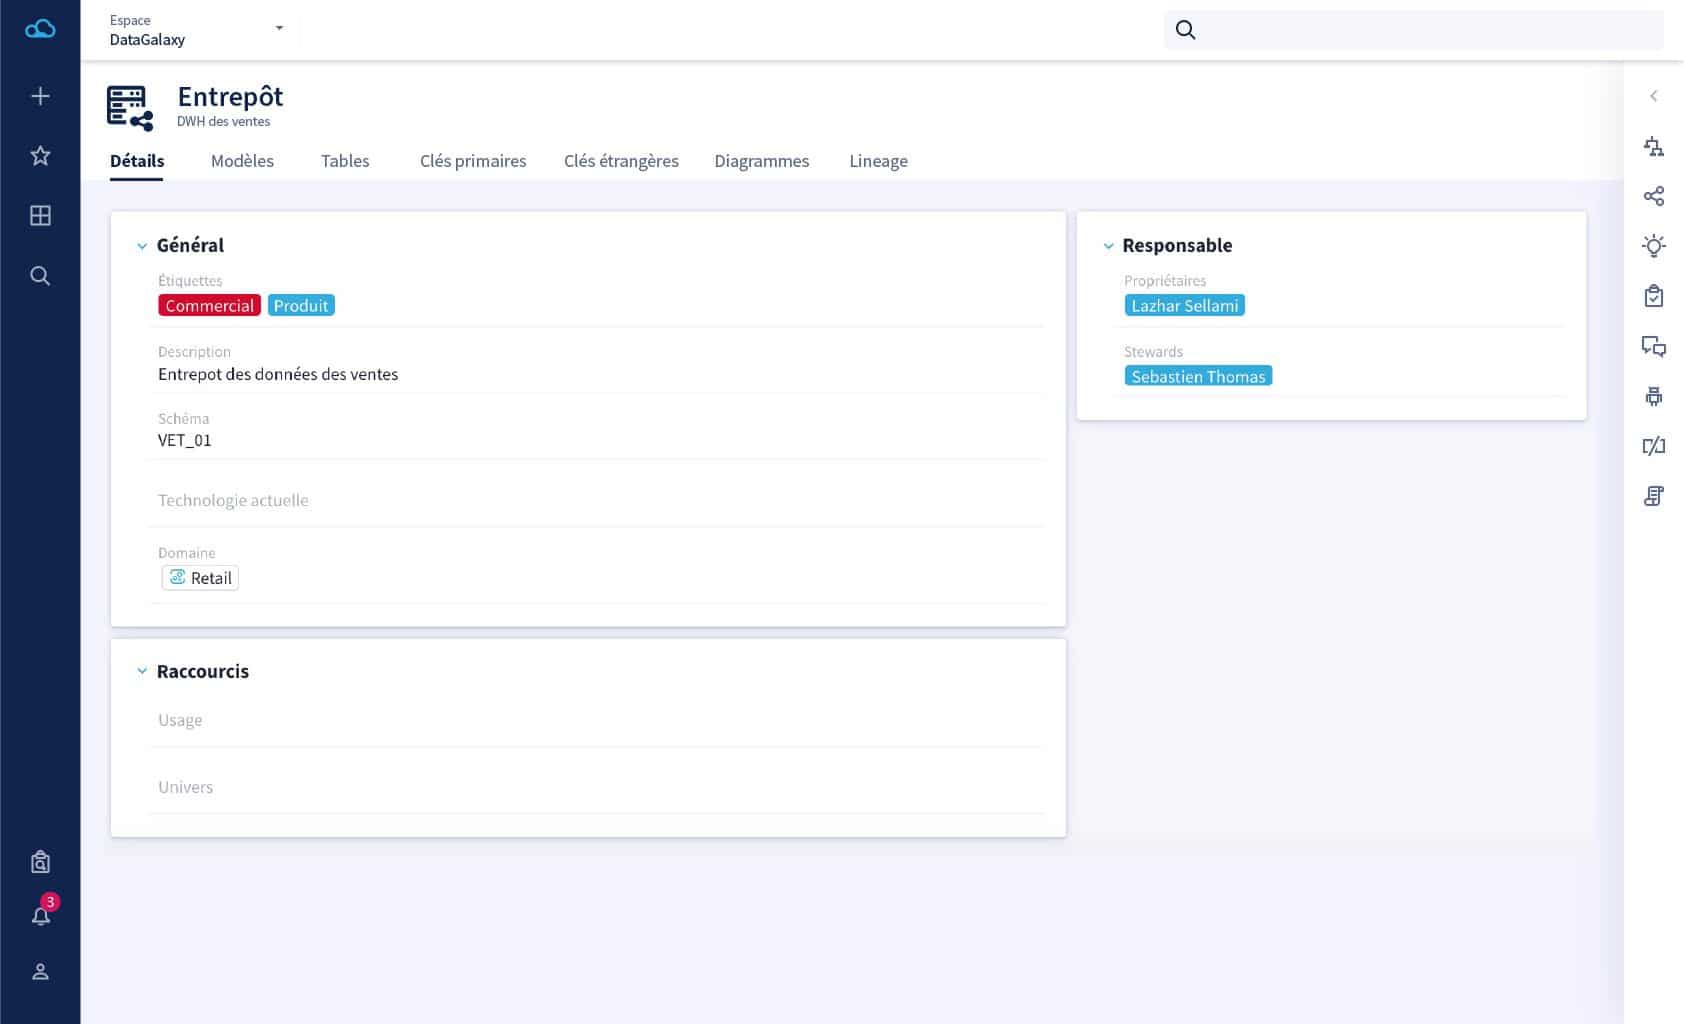Viewport: 1684px width, 1024px height.
Task: Open the lightbulb suggestions icon
Action: click(x=1654, y=246)
